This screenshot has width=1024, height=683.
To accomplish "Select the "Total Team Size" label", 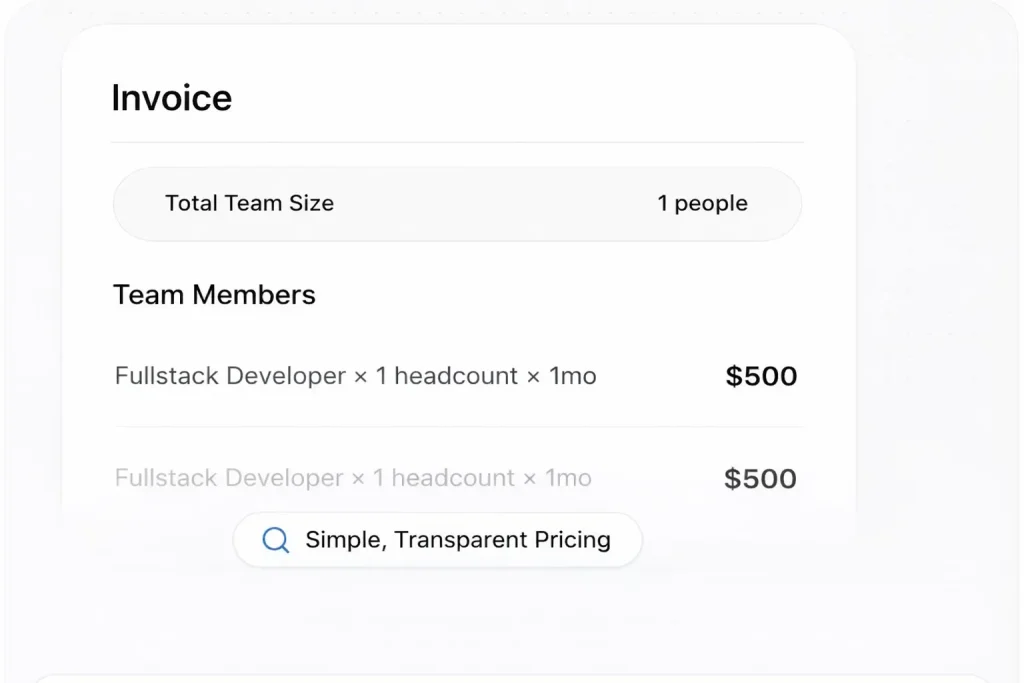I will coord(249,203).
